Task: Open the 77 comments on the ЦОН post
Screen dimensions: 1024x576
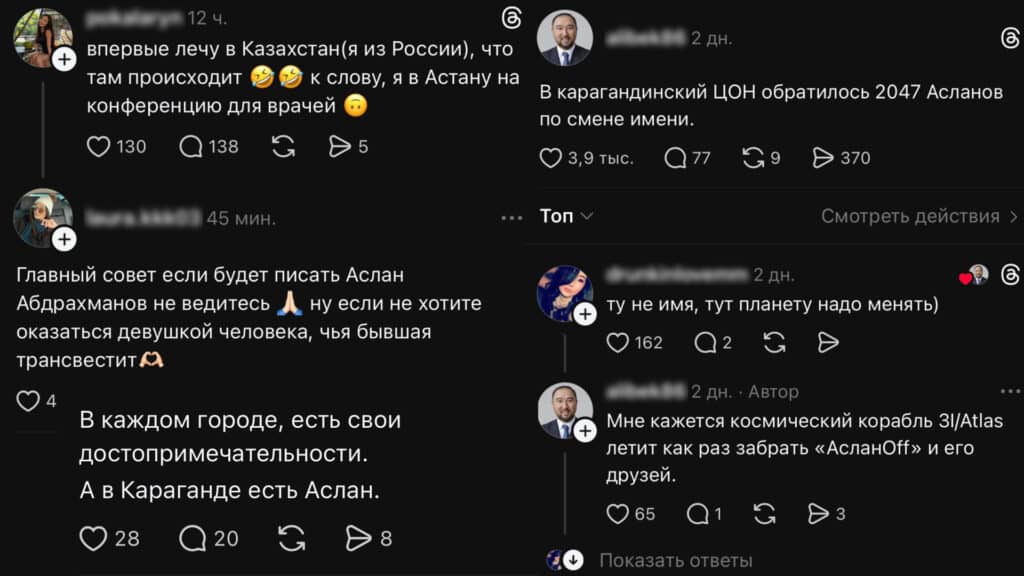Action: coord(676,157)
